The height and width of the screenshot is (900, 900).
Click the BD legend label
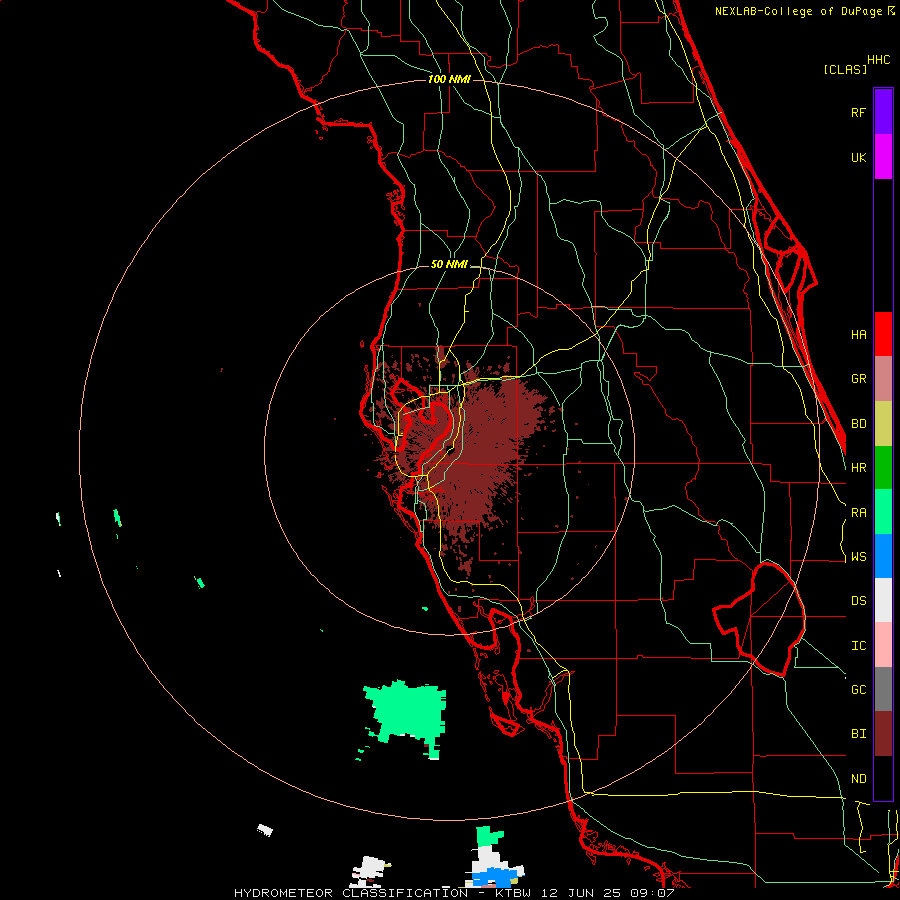(858, 424)
